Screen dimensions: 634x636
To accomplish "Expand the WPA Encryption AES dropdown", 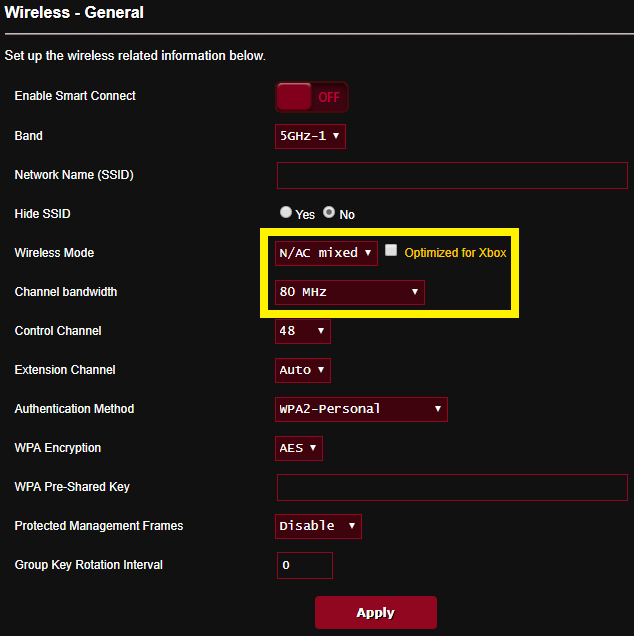I will tap(299, 448).
